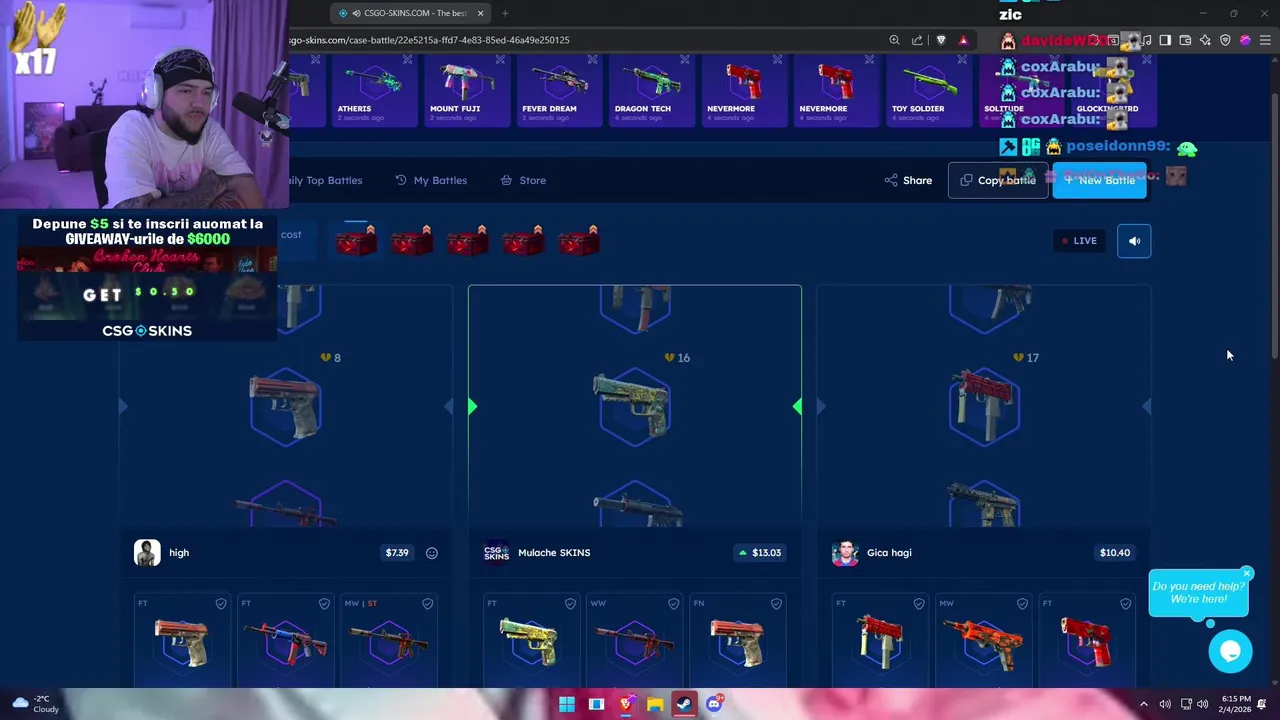Go to the Store tab
1280x720 pixels.
pyautogui.click(x=523, y=180)
